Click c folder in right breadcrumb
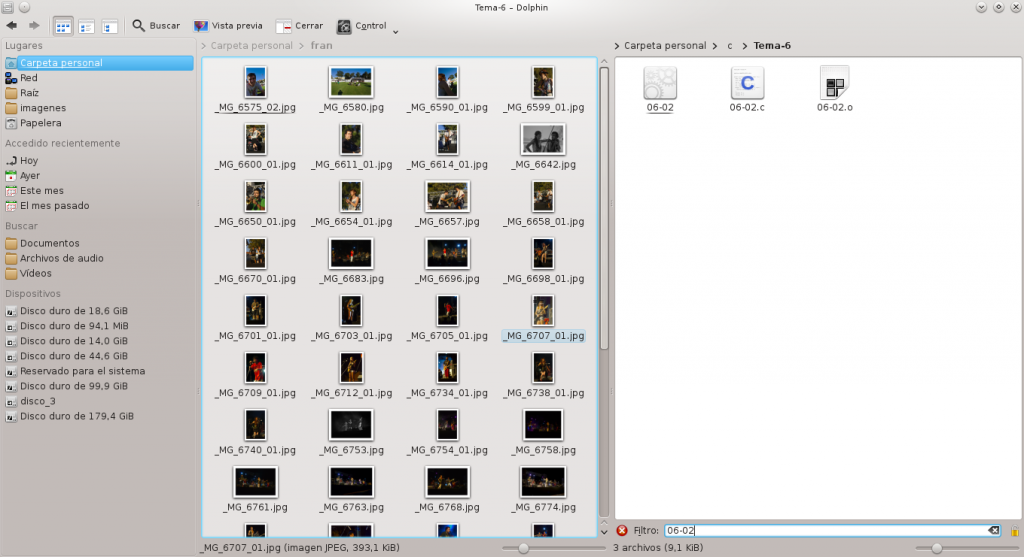 click(729, 46)
